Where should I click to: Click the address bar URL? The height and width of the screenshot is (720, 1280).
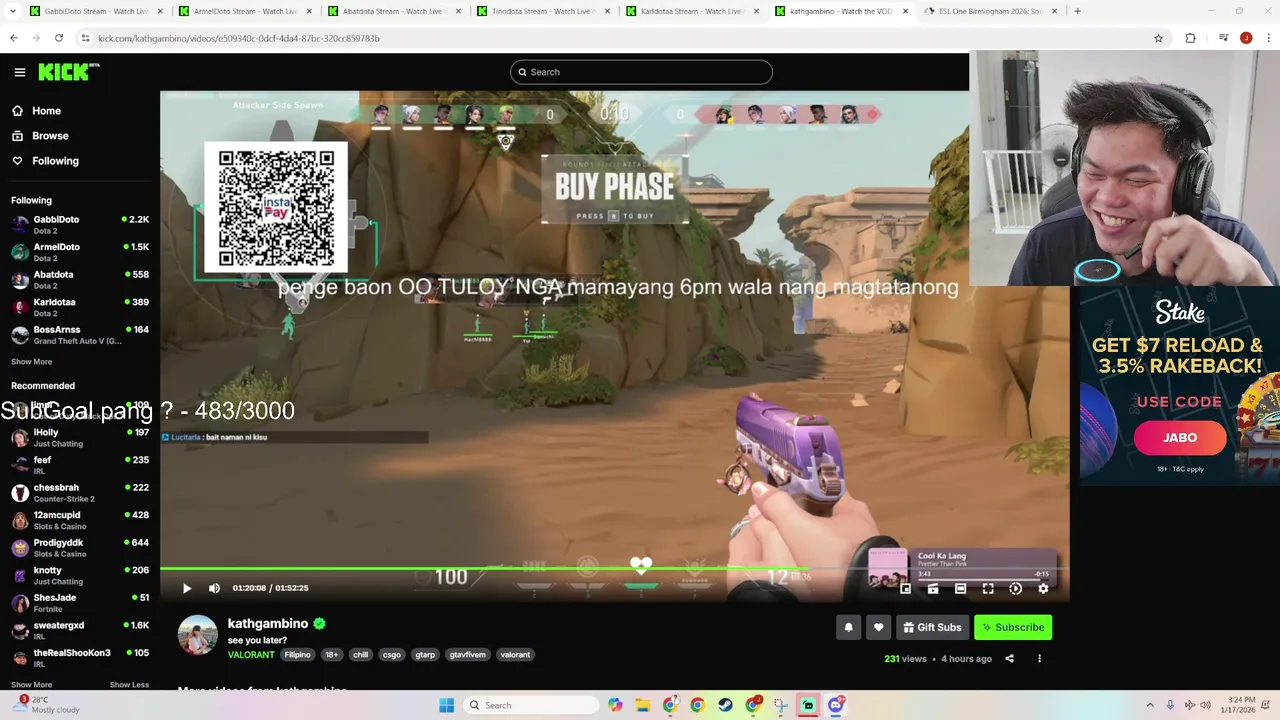pos(239,38)
